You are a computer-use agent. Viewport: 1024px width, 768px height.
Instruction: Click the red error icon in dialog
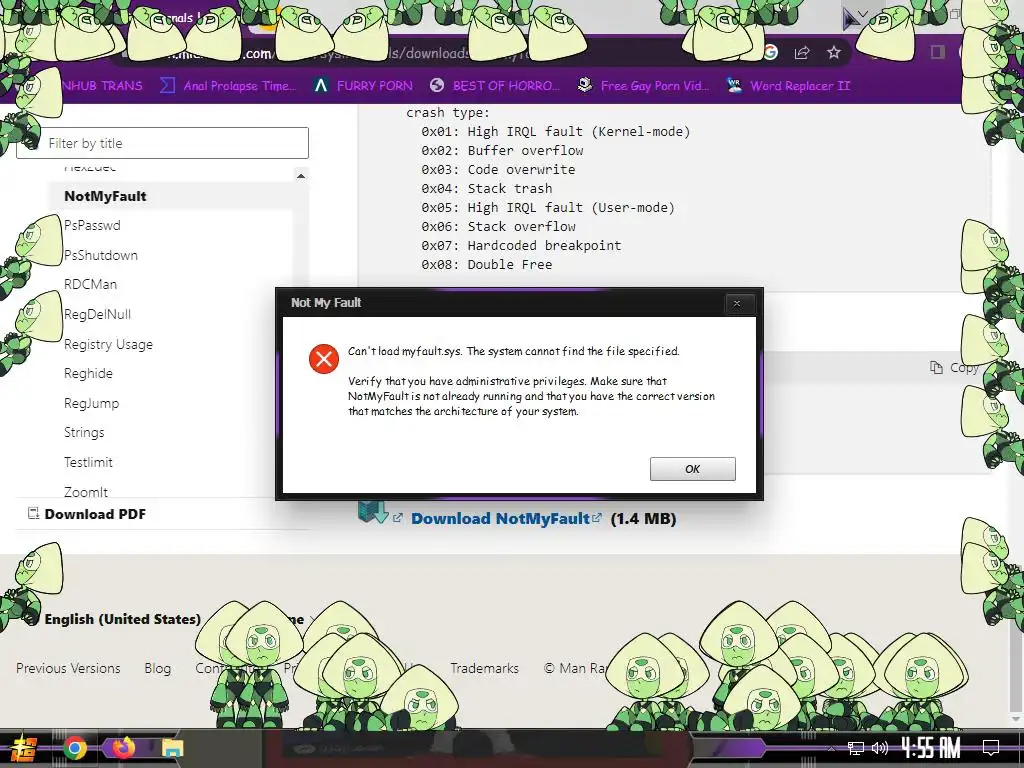pyautogui.click(x=324, y=359)
